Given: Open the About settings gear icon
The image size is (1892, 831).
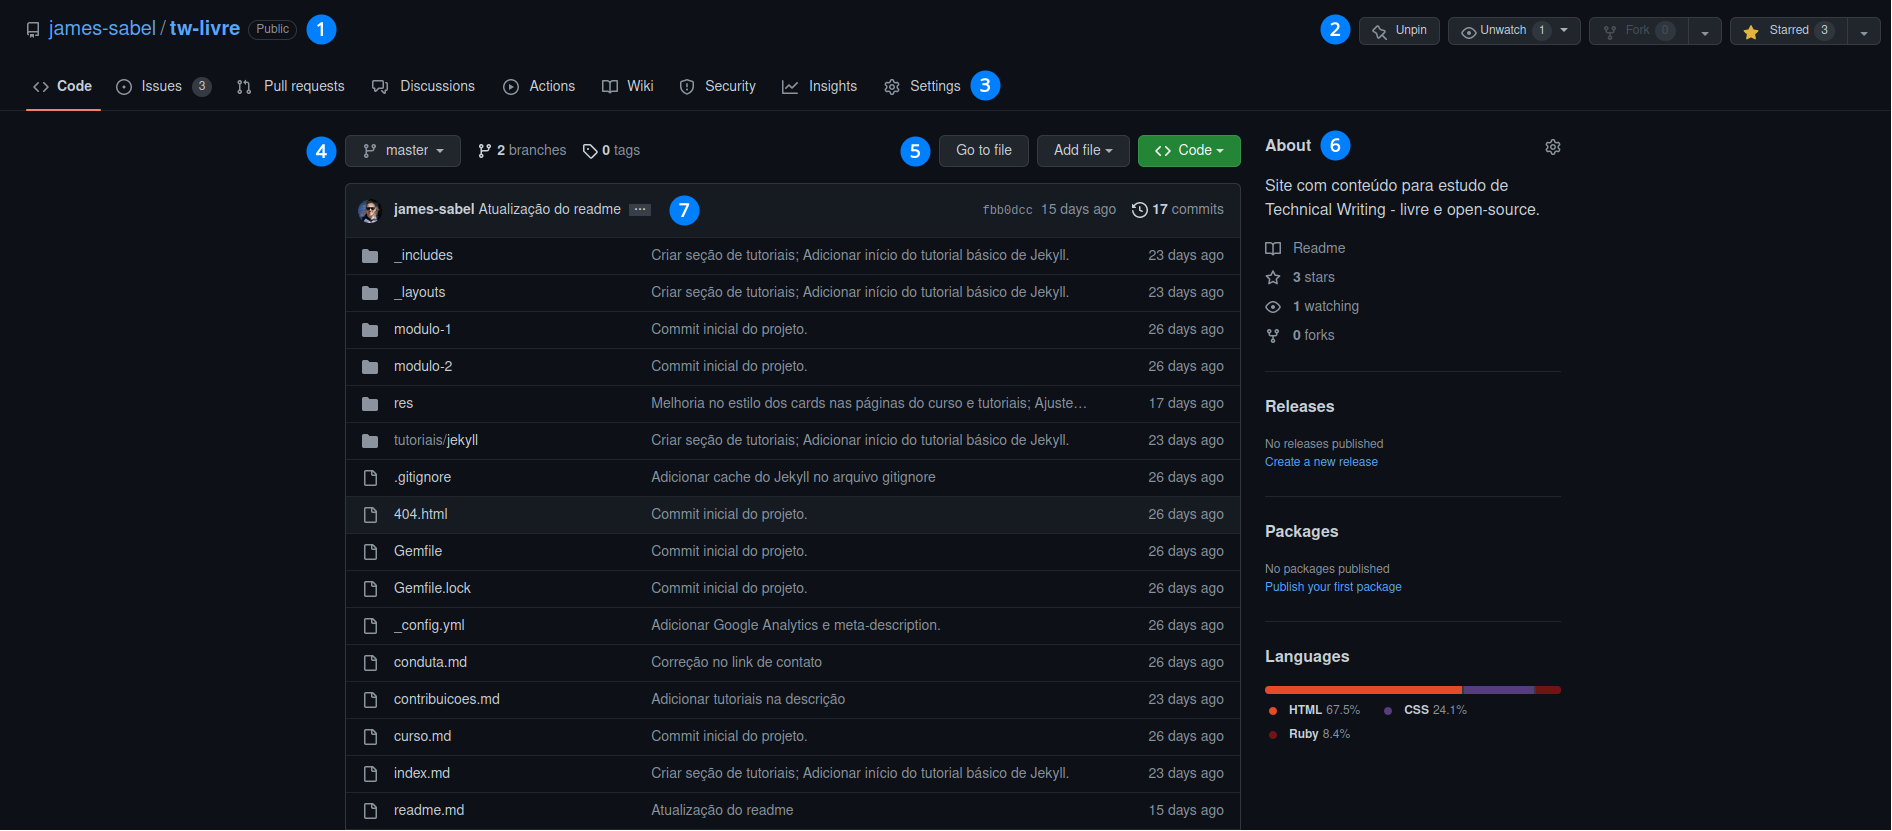Looking at the screenshot, I should click(x=1553, y=147).
